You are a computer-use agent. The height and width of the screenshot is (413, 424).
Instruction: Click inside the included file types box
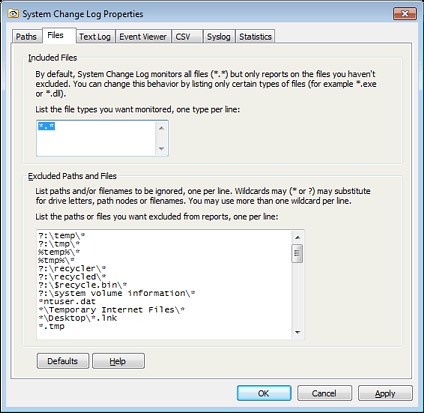pyautogui.click(x=96, y=138)
